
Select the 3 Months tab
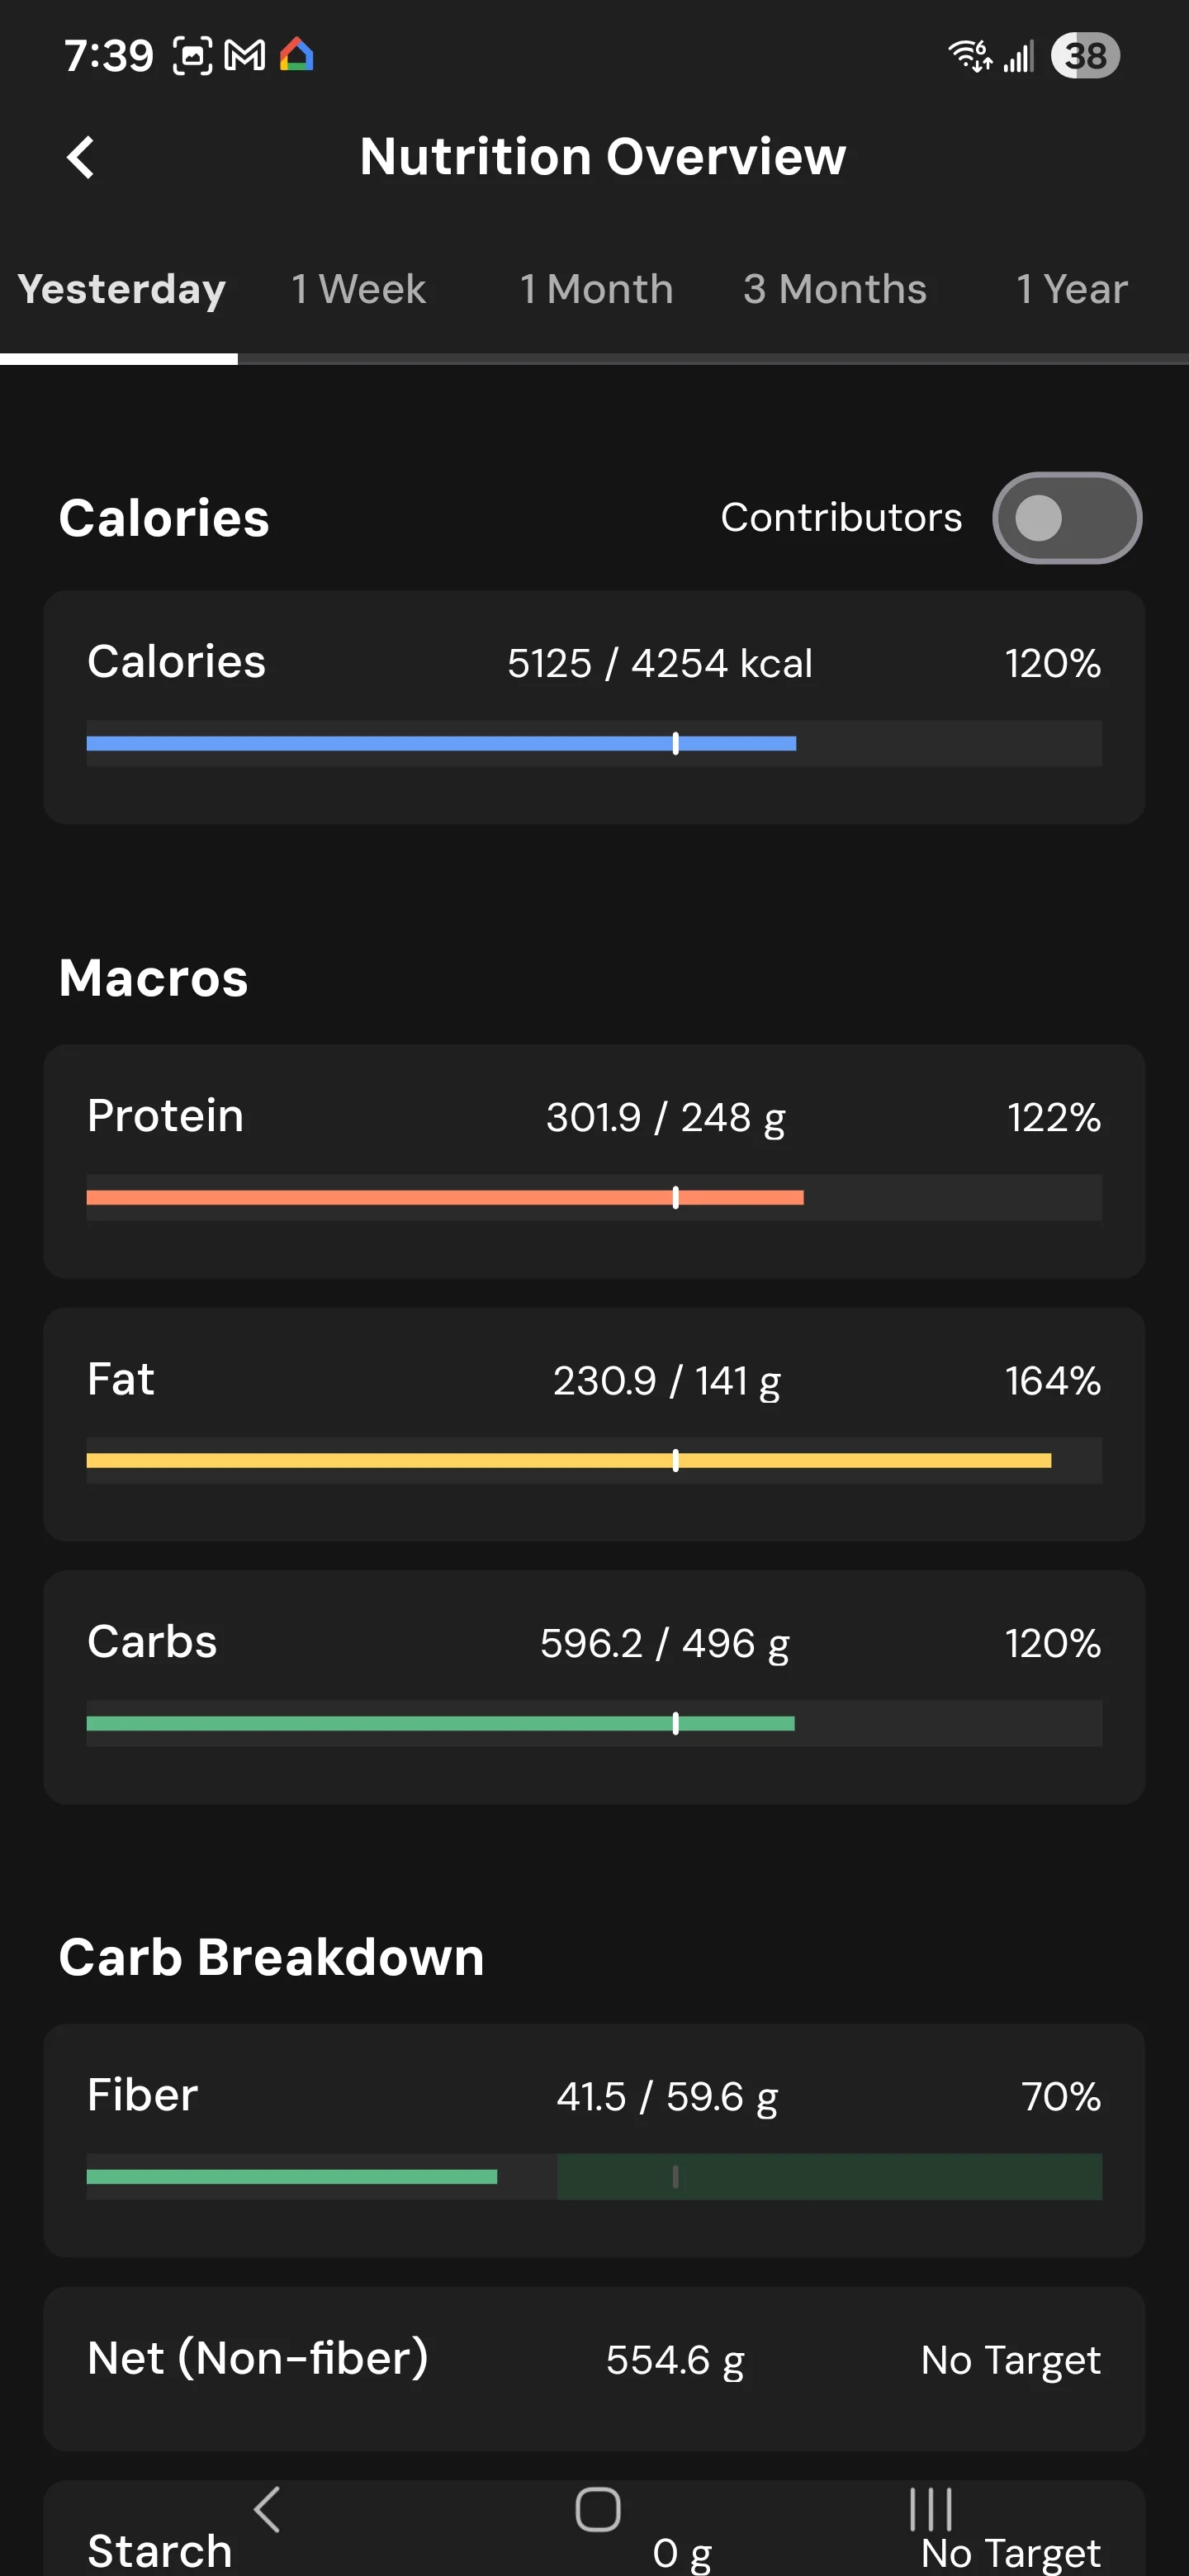point(834,289)
